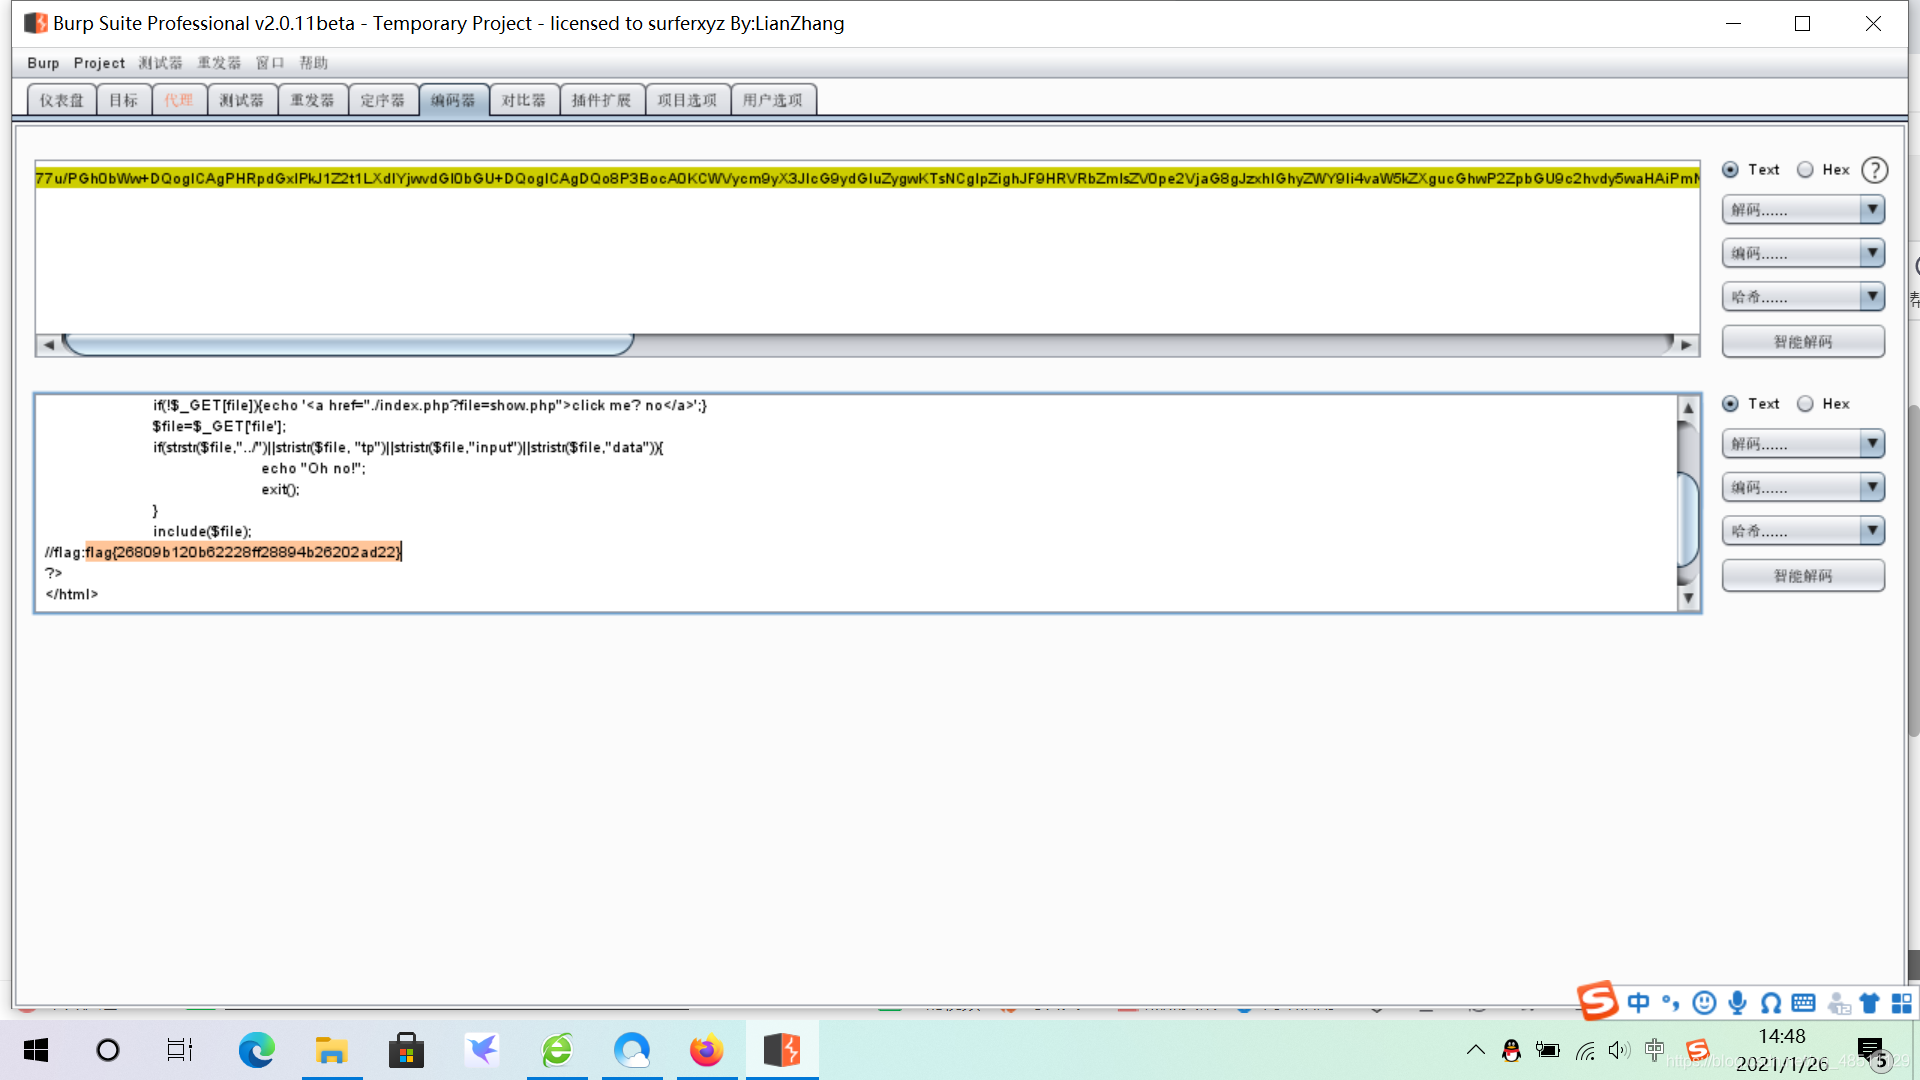The height and width of the screenshot is (1080, 1920).
Task: Switch to the 仪表盘 (Dashboard) tab
Action: pos(62,100)
